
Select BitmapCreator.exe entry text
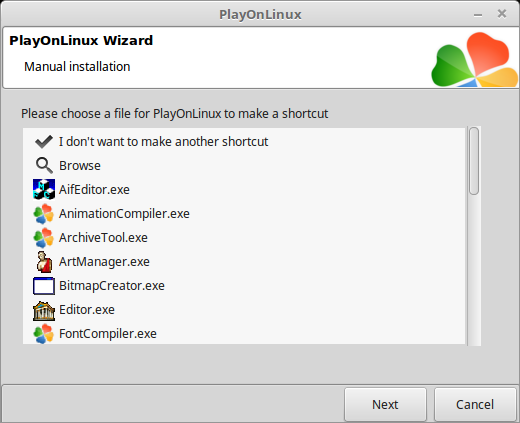click(112, 286)
